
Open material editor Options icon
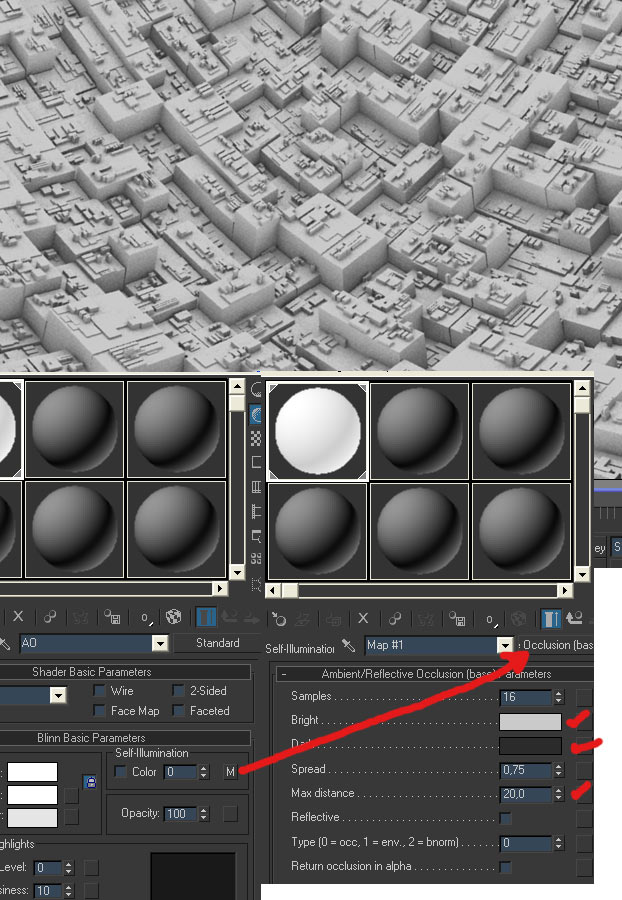pos(256,536)
